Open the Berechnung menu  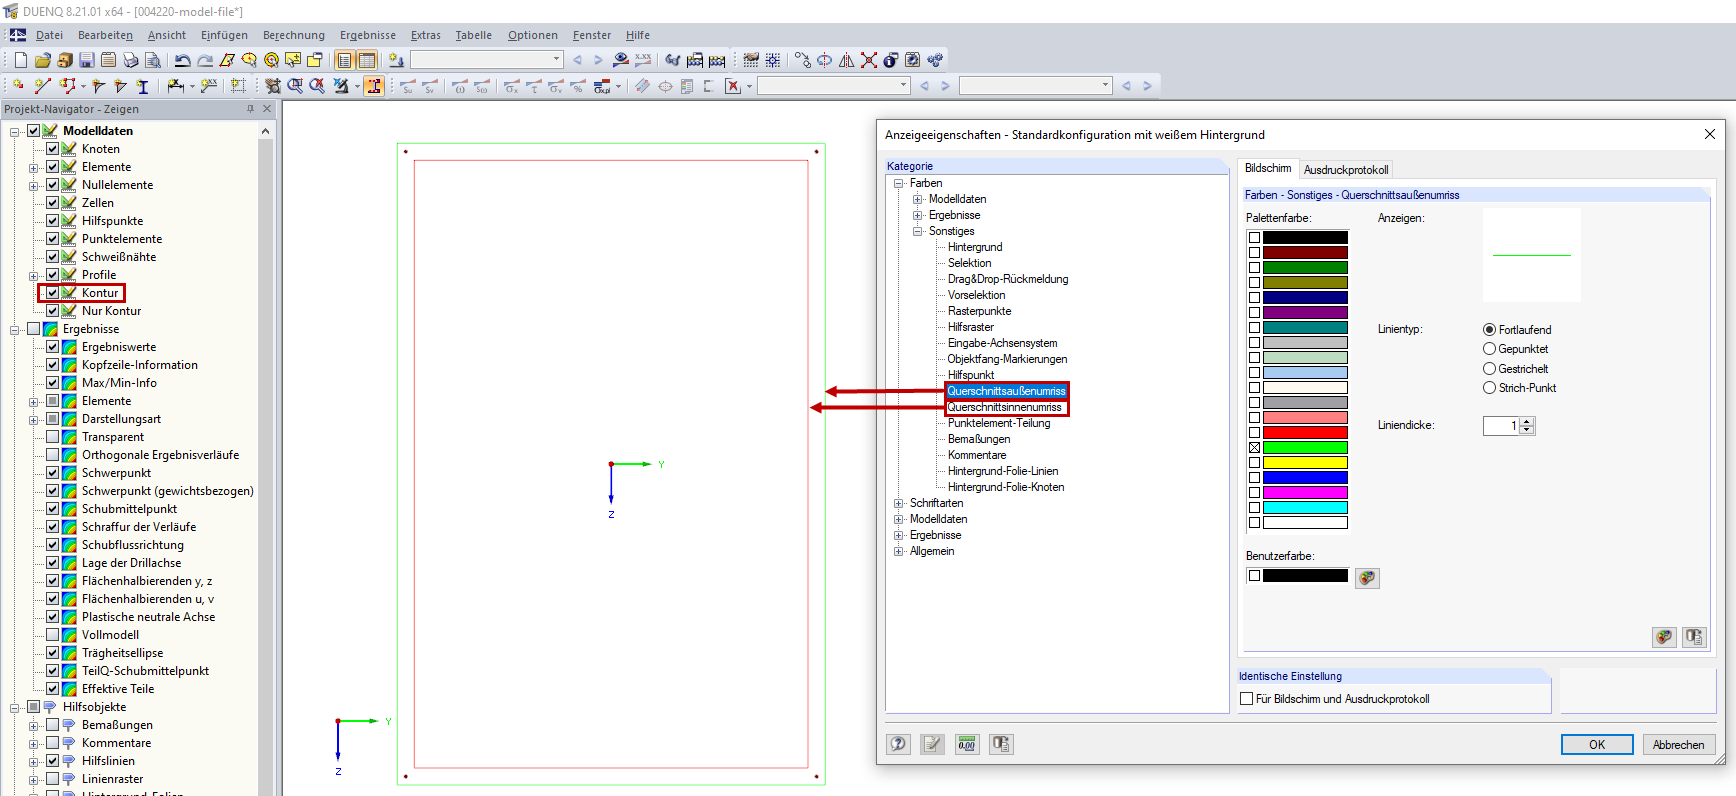(x=294, y=35)
